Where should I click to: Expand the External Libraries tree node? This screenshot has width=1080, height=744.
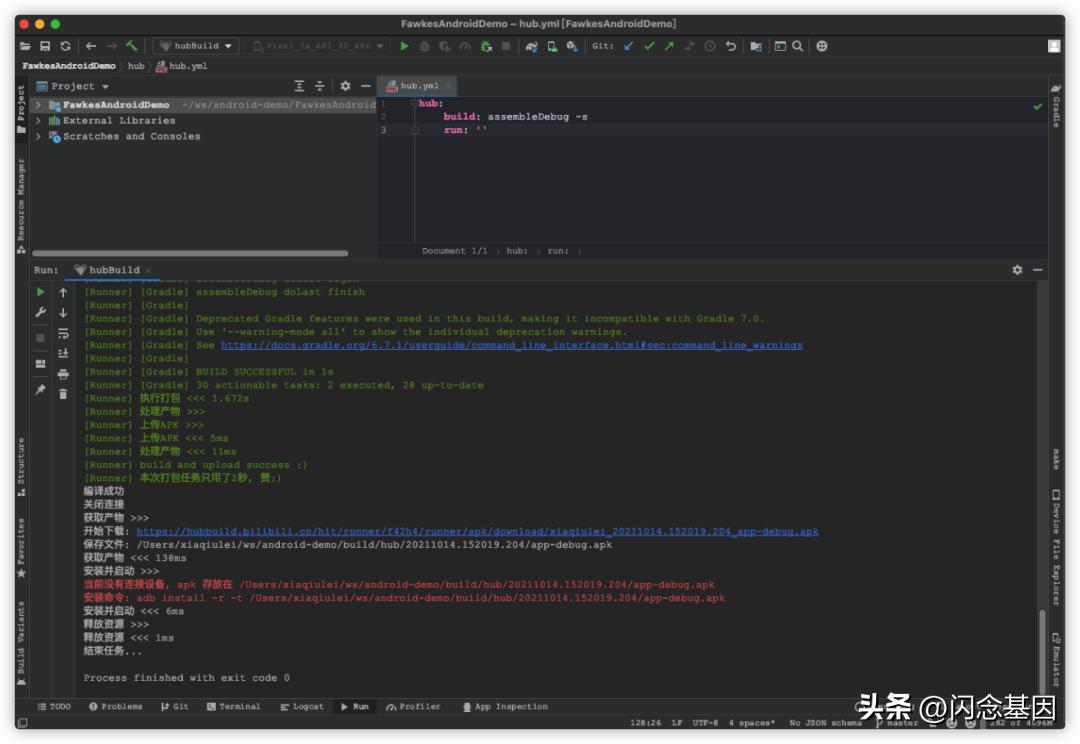coord(38,121)
